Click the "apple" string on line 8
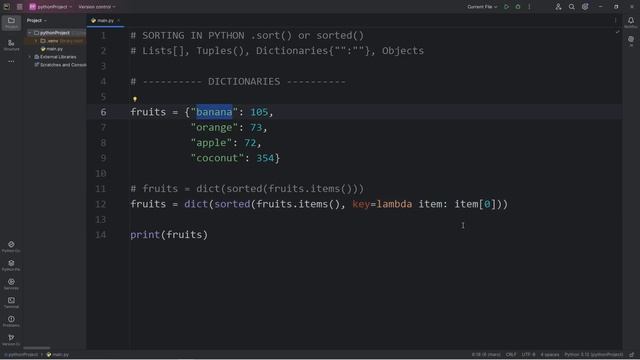The image size is (640, 360). [211, 142]
